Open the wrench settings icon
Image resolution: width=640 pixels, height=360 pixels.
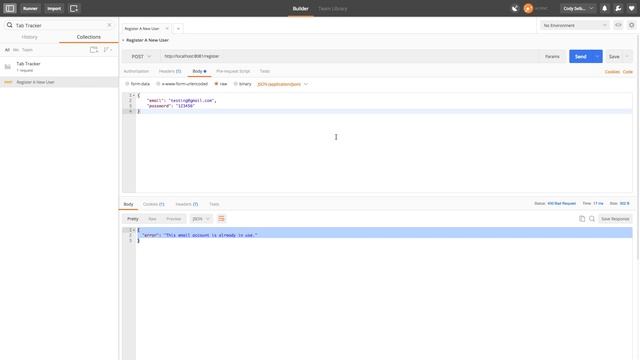[x=618, y=9]
